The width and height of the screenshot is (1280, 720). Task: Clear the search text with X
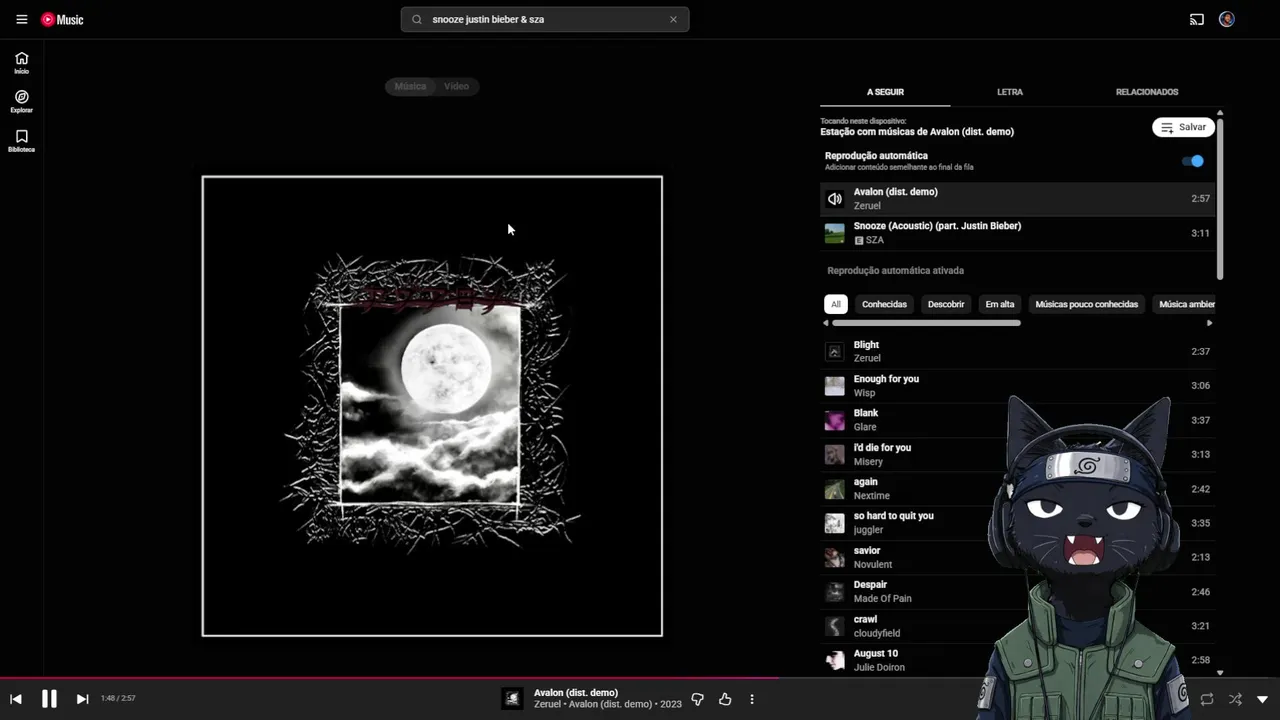click(673, 19)
